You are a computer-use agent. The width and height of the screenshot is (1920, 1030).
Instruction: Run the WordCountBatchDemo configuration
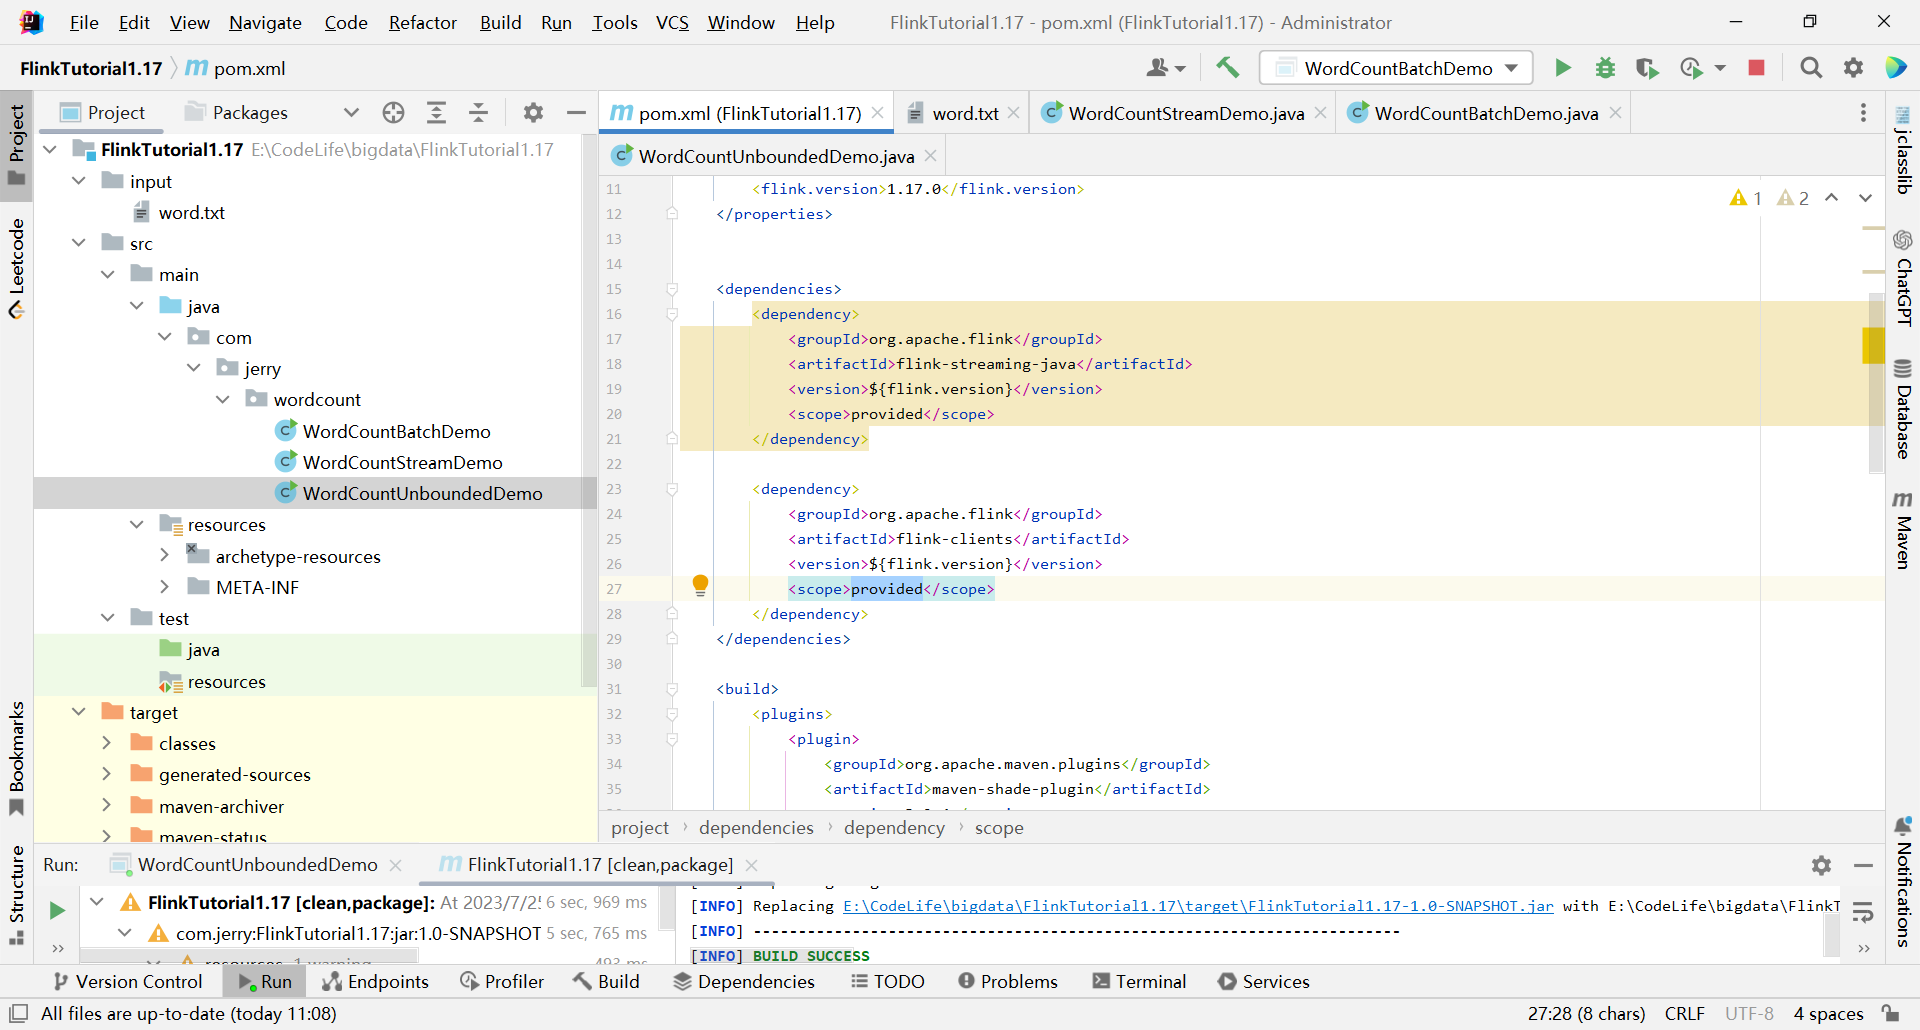[x=1563, y=68]
